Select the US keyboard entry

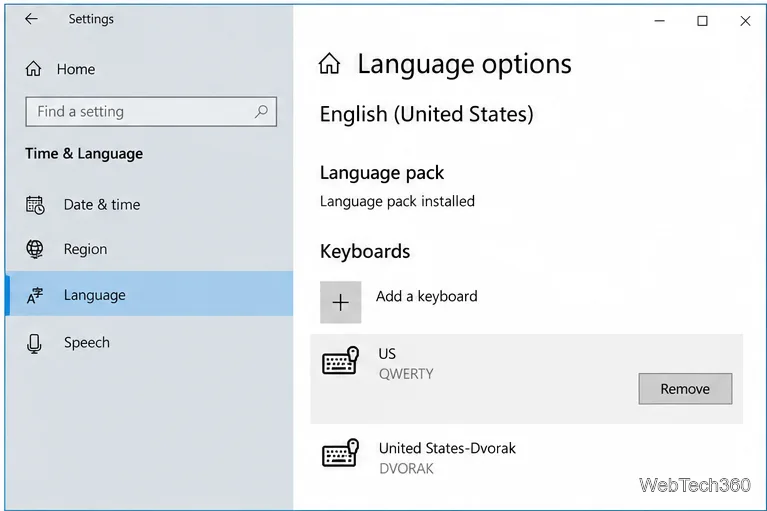click(526, 379)
